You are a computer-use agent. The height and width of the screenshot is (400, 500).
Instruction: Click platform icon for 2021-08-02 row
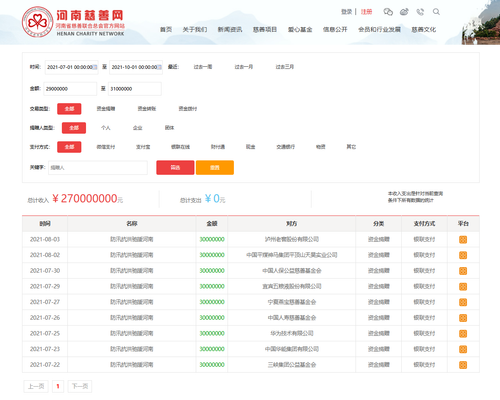[463, 255]
